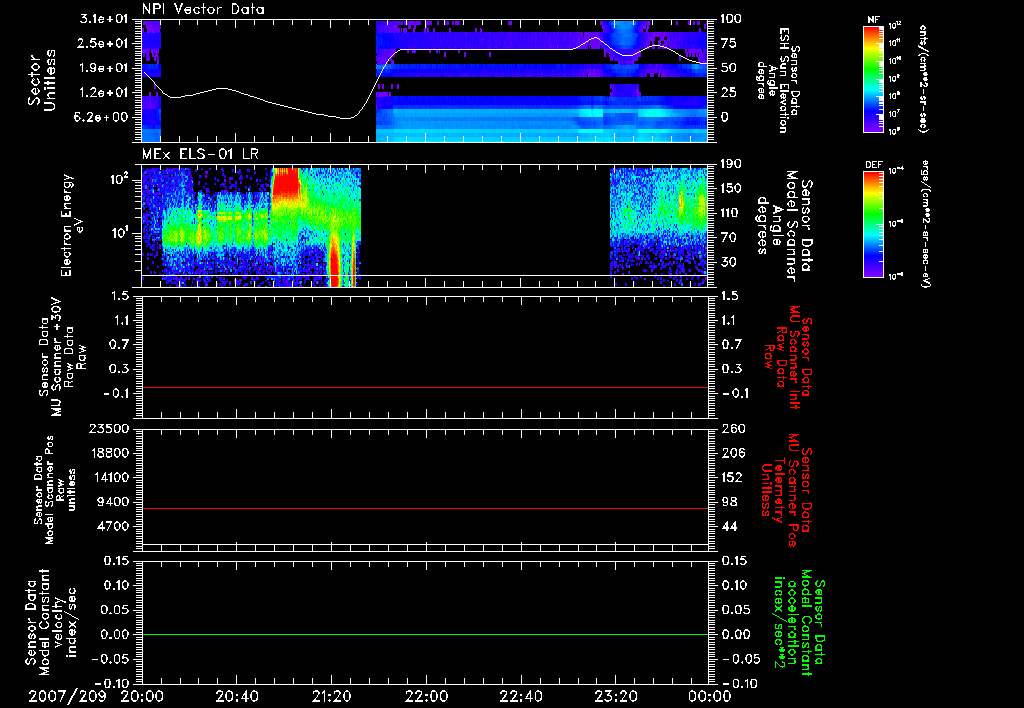Click the red MU Scanner raw data line
Image resolution: width=1024 pixels, height=708 pixels.
pos(425,388)
